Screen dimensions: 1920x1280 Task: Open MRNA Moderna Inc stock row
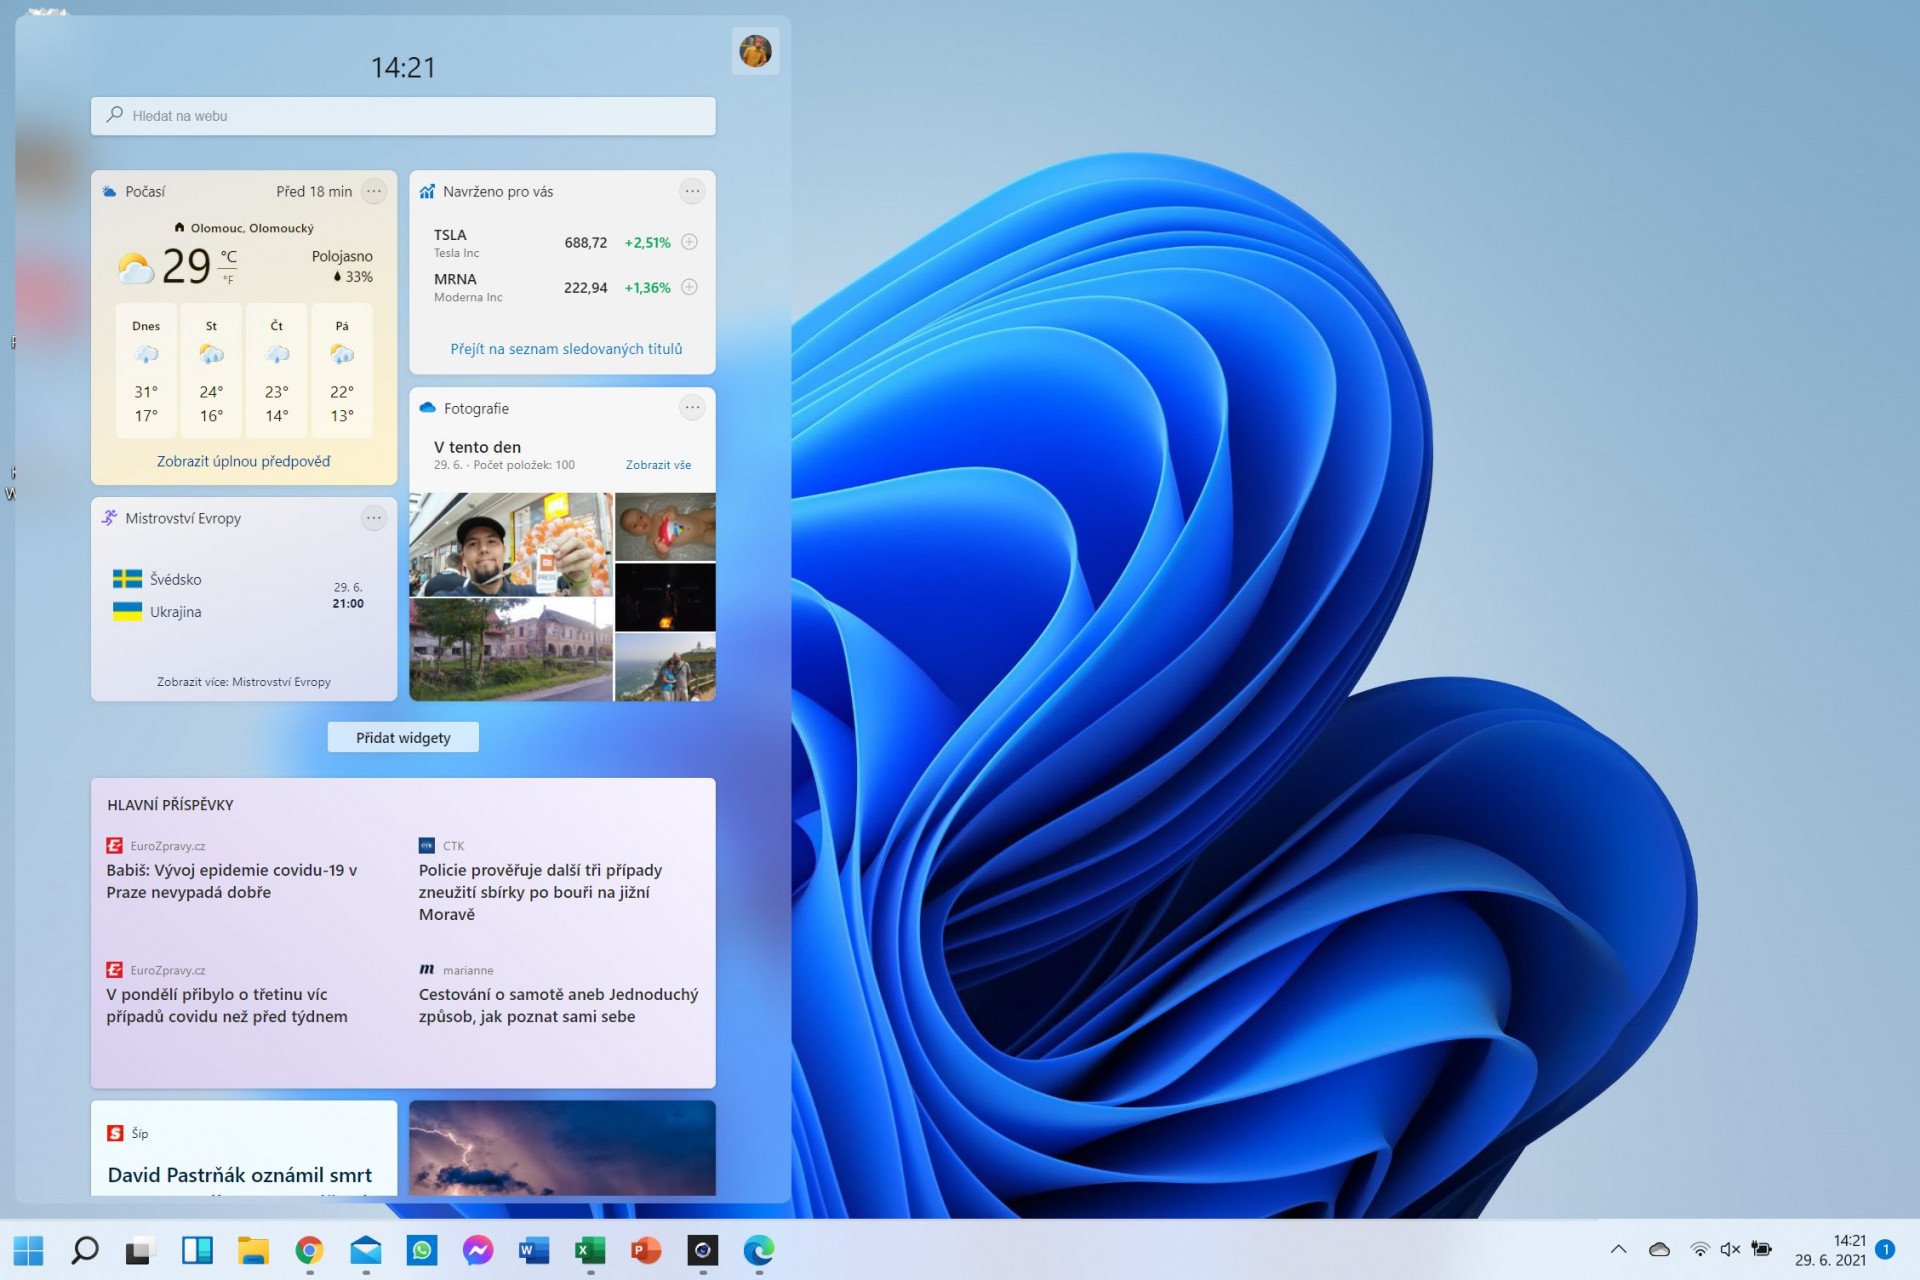[x=562, y=287]
